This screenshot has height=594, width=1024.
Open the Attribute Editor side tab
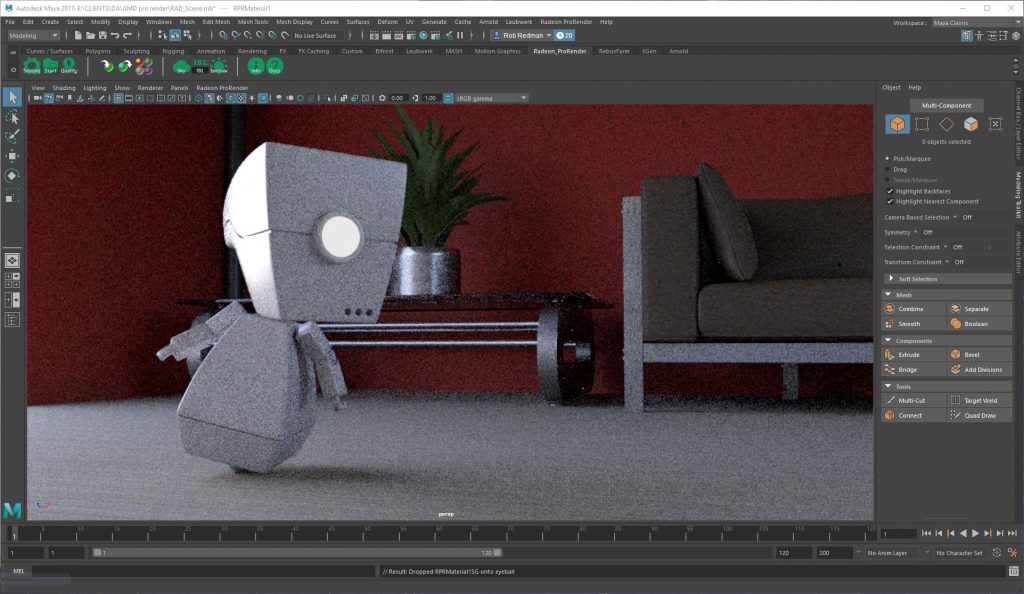[1018, 252]
